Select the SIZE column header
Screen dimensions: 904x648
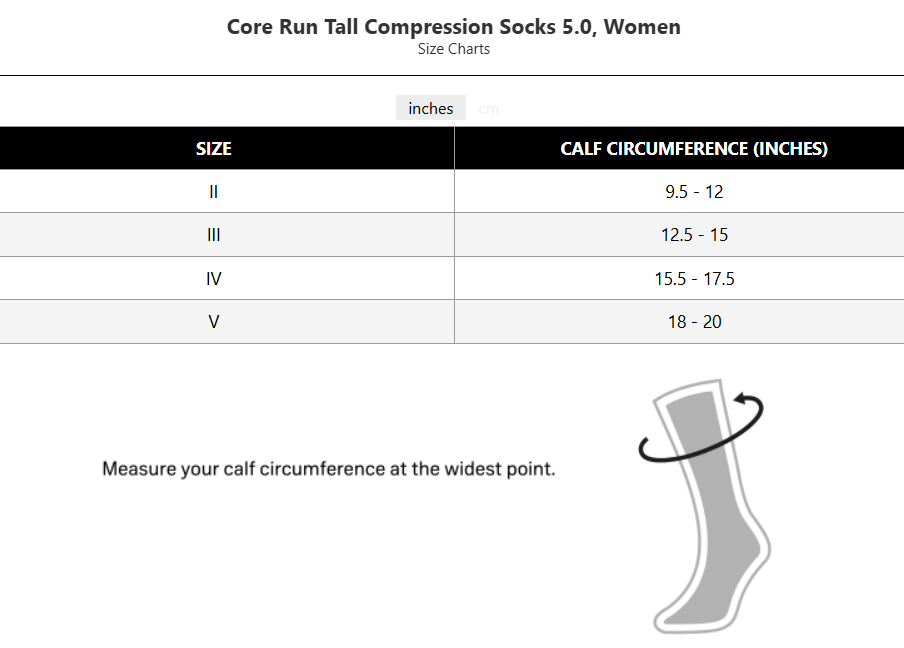214,149
